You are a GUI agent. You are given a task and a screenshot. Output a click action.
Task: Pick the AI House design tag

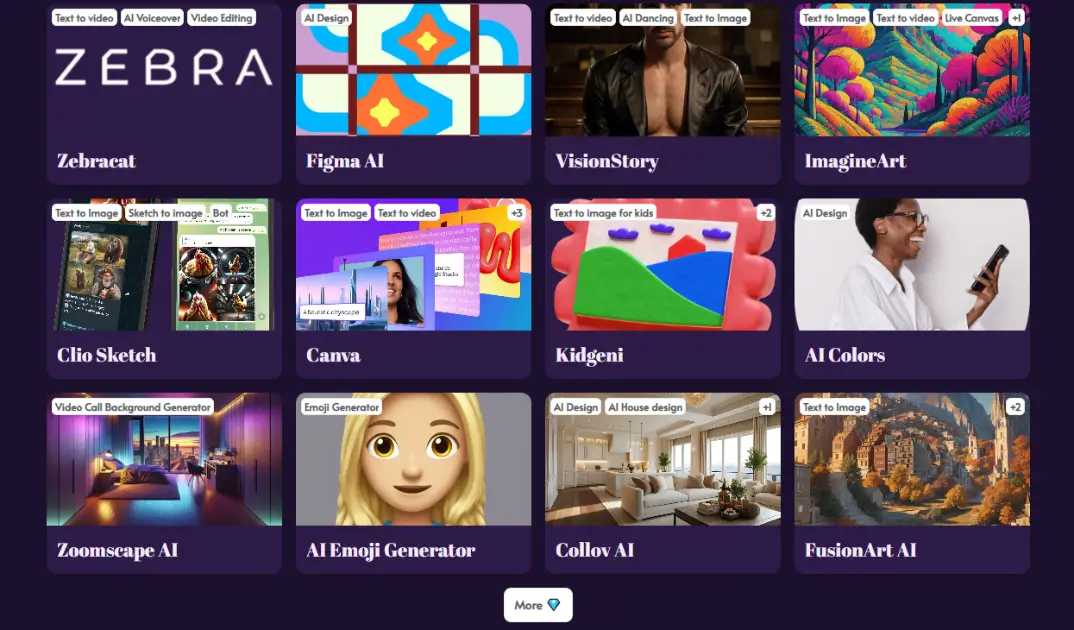click(x=645, y=407)
